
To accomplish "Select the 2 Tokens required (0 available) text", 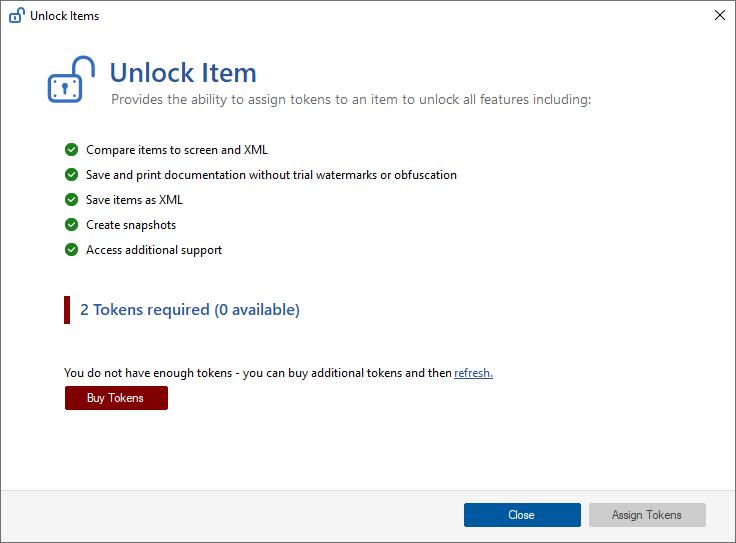I will tap(190, 310).
